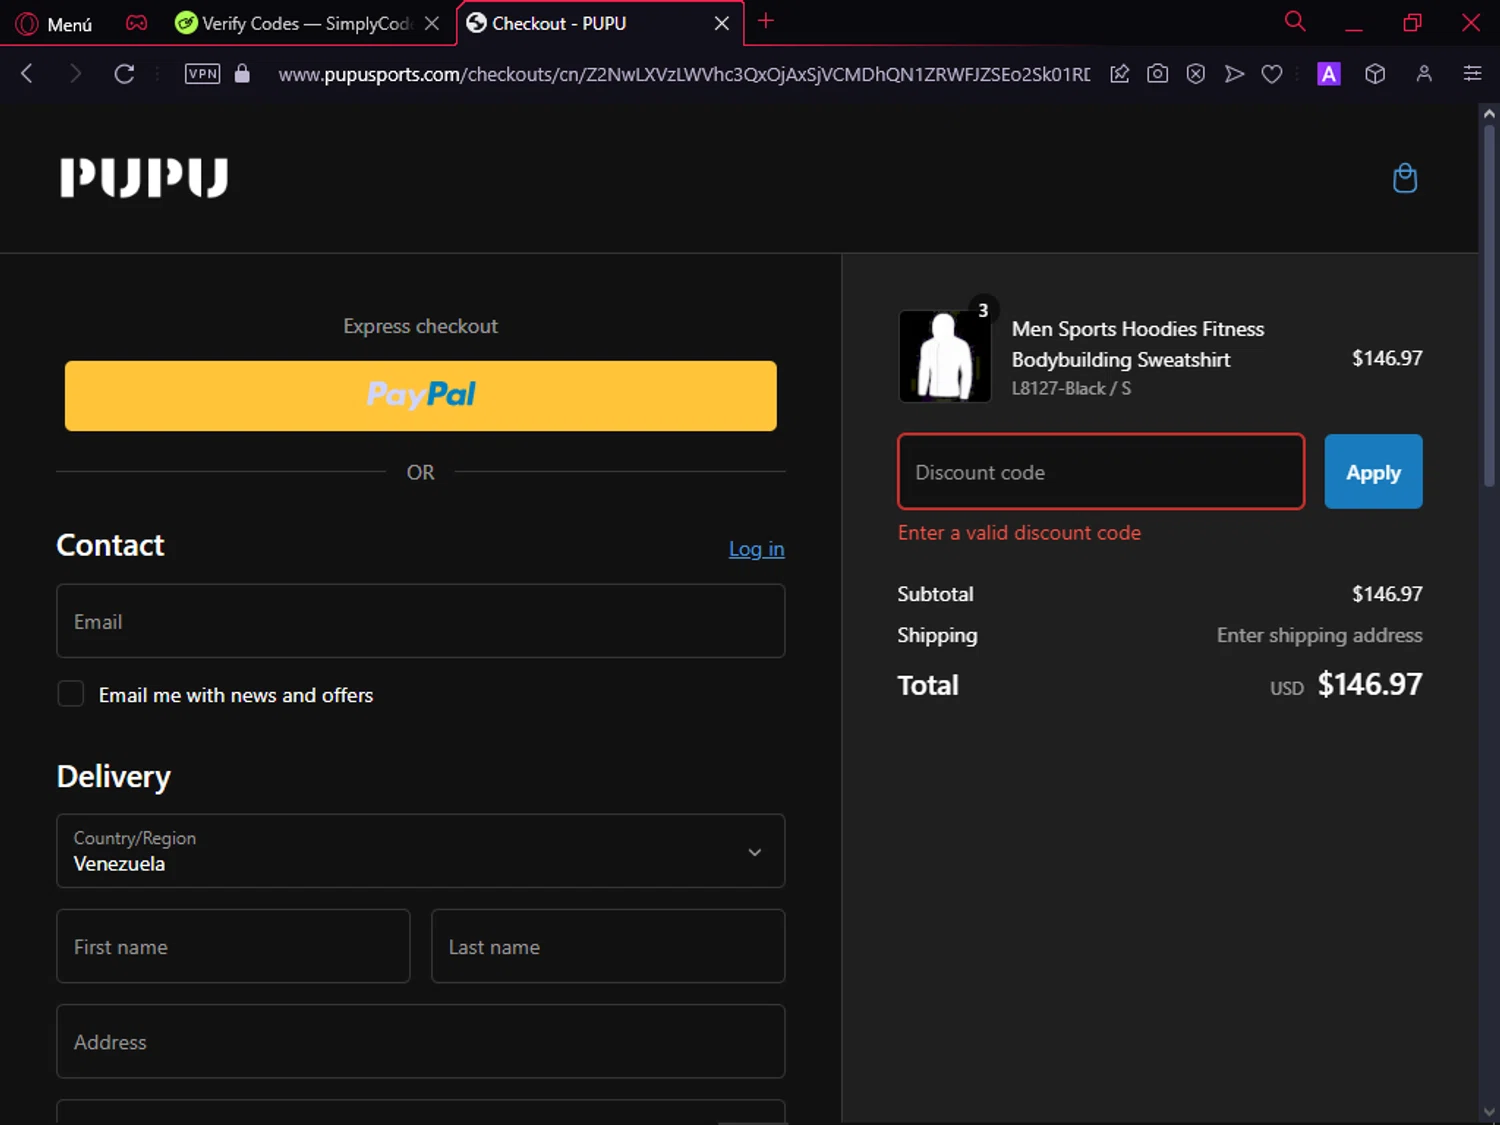
Task: Open a new browser tab
Action: pos(766,21)
